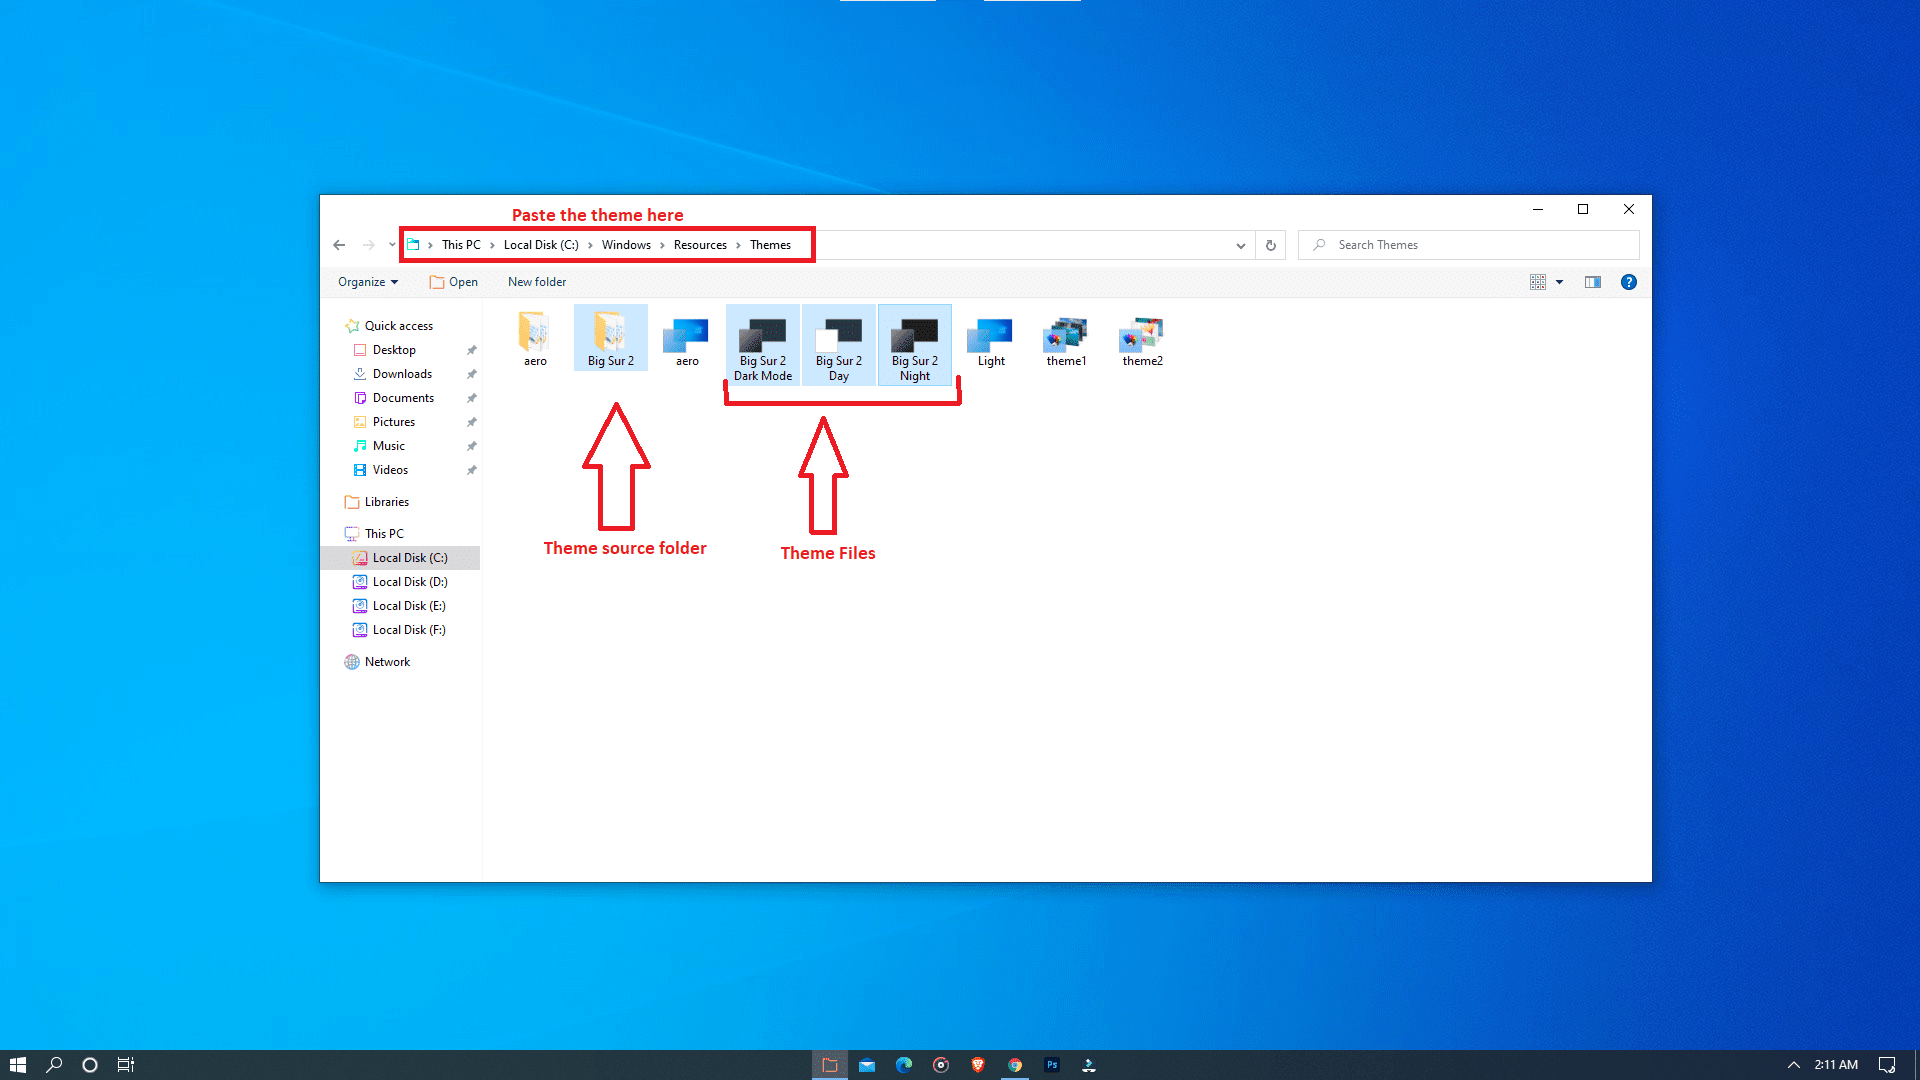
Task: Open Photoshop from the taskbar
Action: point(1051,1065)
